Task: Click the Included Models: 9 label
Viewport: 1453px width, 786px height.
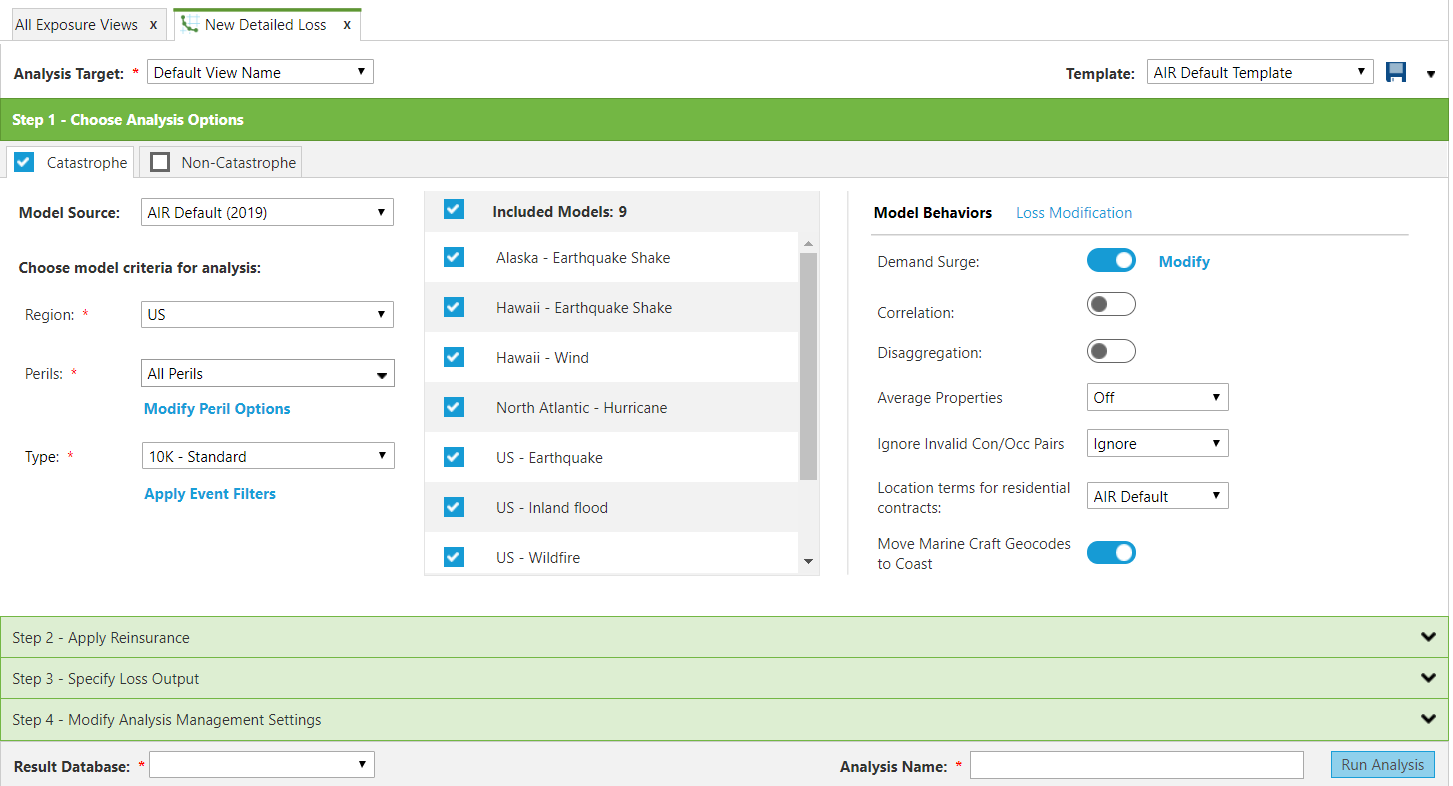Action: pyautogui.click(x=559, y=212)
